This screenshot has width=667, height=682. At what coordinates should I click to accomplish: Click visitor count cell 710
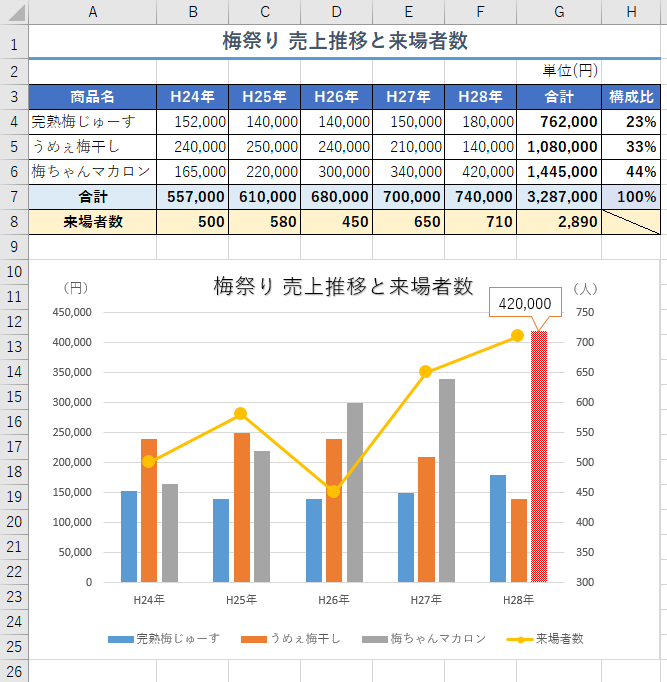[x=480, y=222]
